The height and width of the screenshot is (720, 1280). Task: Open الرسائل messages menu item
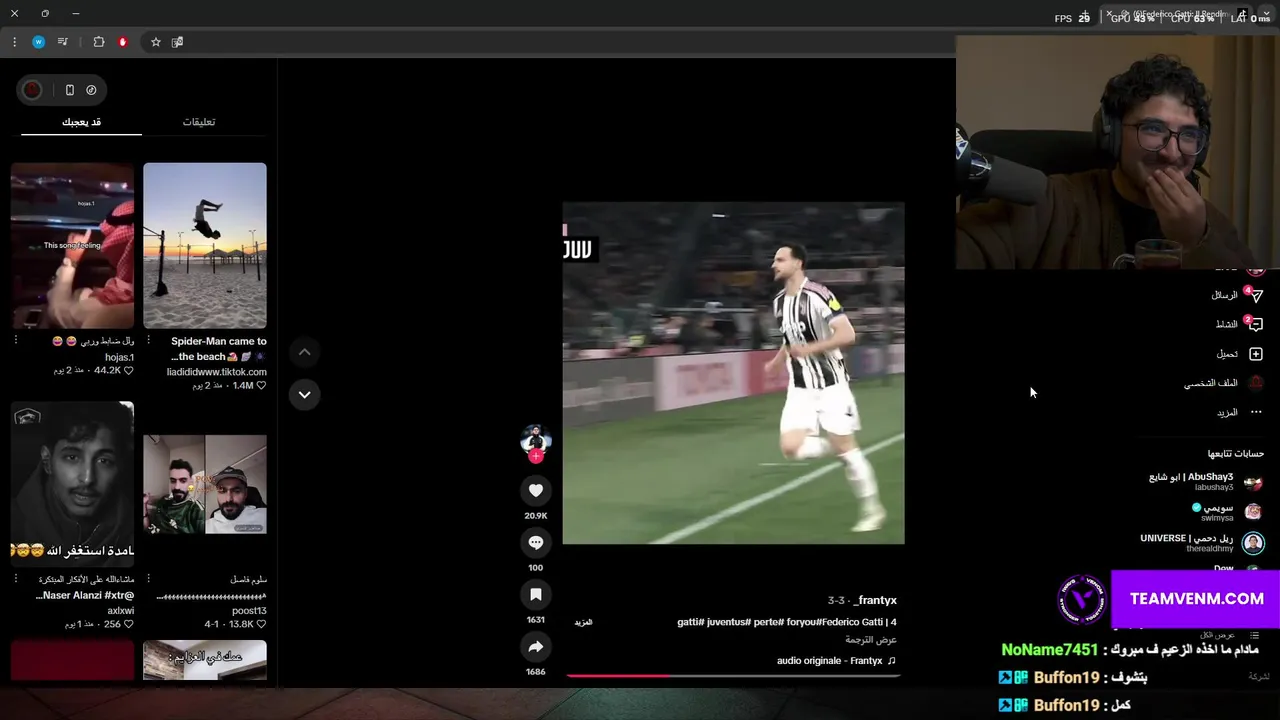click(x=1225, y=296)
